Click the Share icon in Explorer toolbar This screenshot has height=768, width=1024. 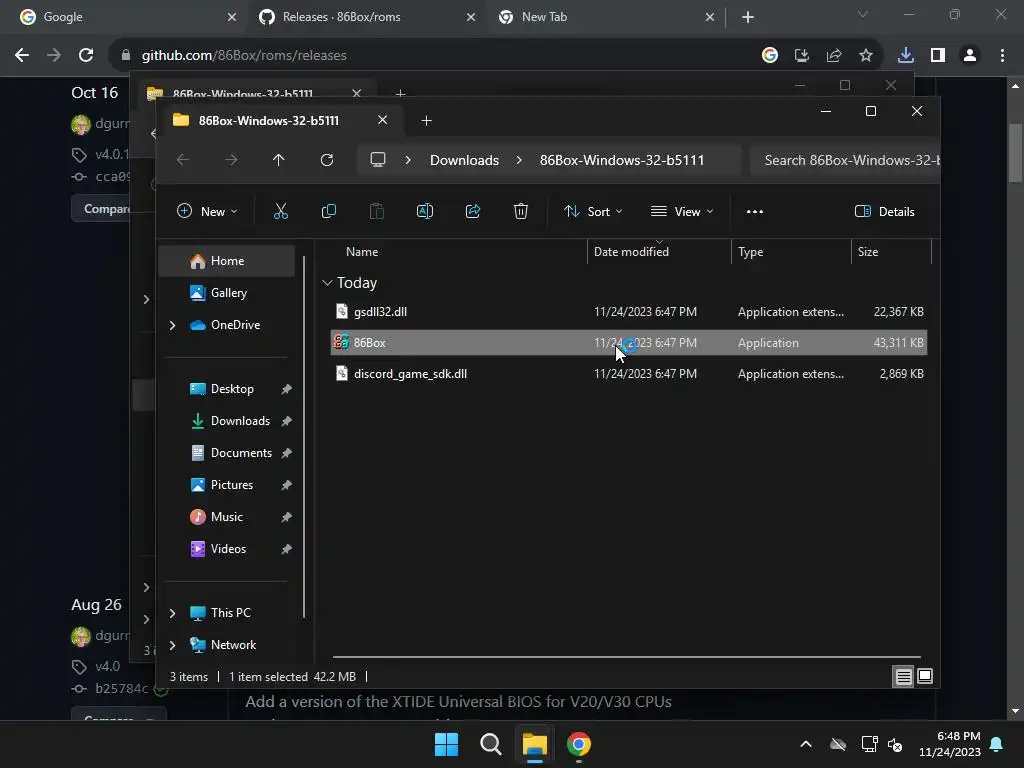click(x=473, y=211)
